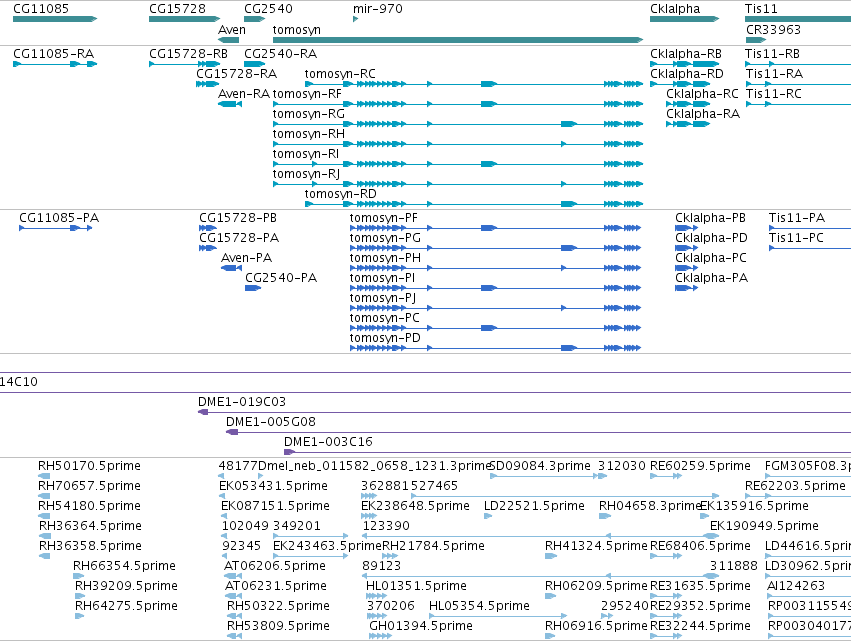The image size is (851, 641).
Task: Open transcript CkIalpha-RD
Action: pos(687,74)
